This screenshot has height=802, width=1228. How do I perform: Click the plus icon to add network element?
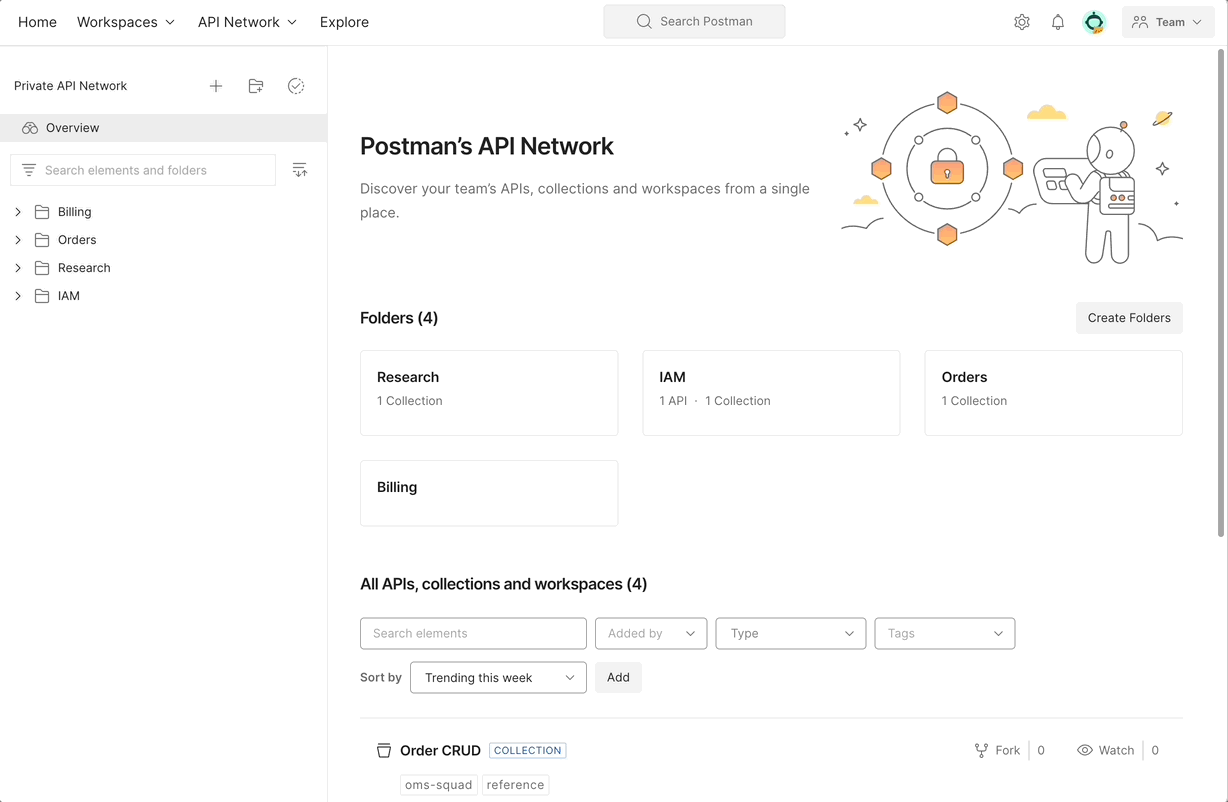(216, 86)
